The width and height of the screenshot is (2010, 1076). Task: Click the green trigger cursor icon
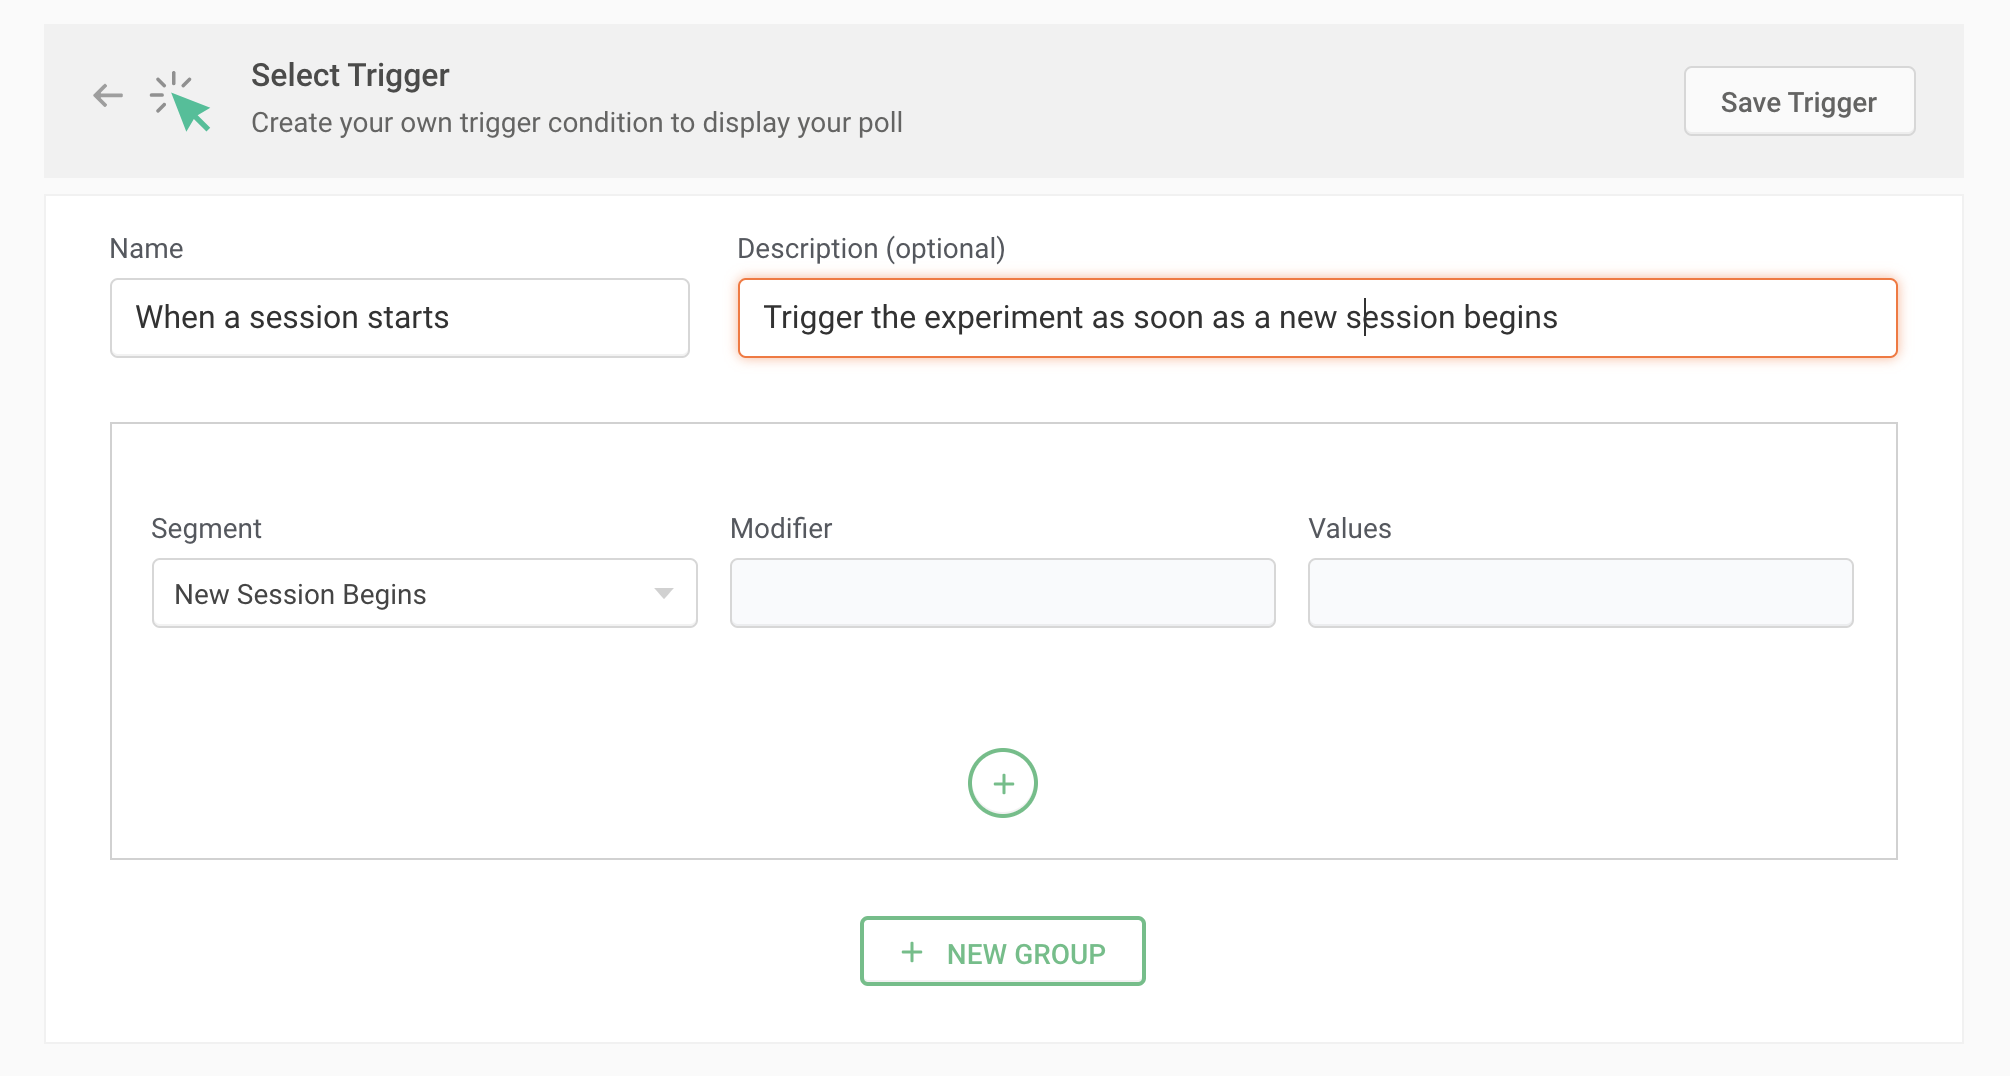tap(182, 101)
